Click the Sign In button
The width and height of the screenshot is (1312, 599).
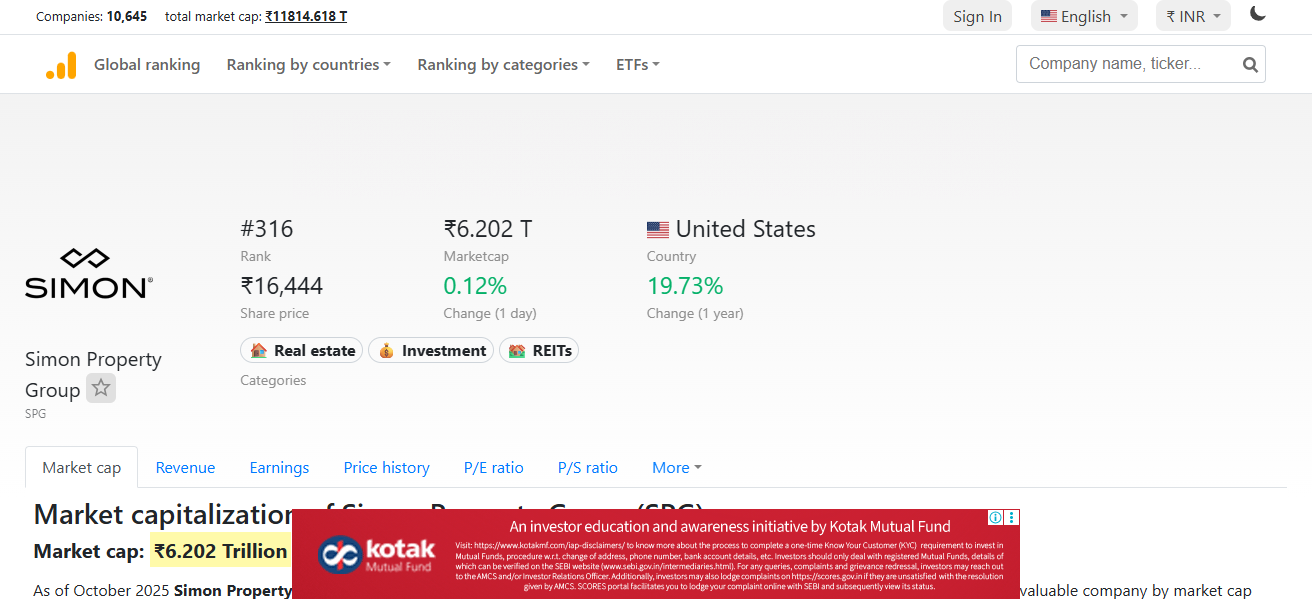[977, 16]
